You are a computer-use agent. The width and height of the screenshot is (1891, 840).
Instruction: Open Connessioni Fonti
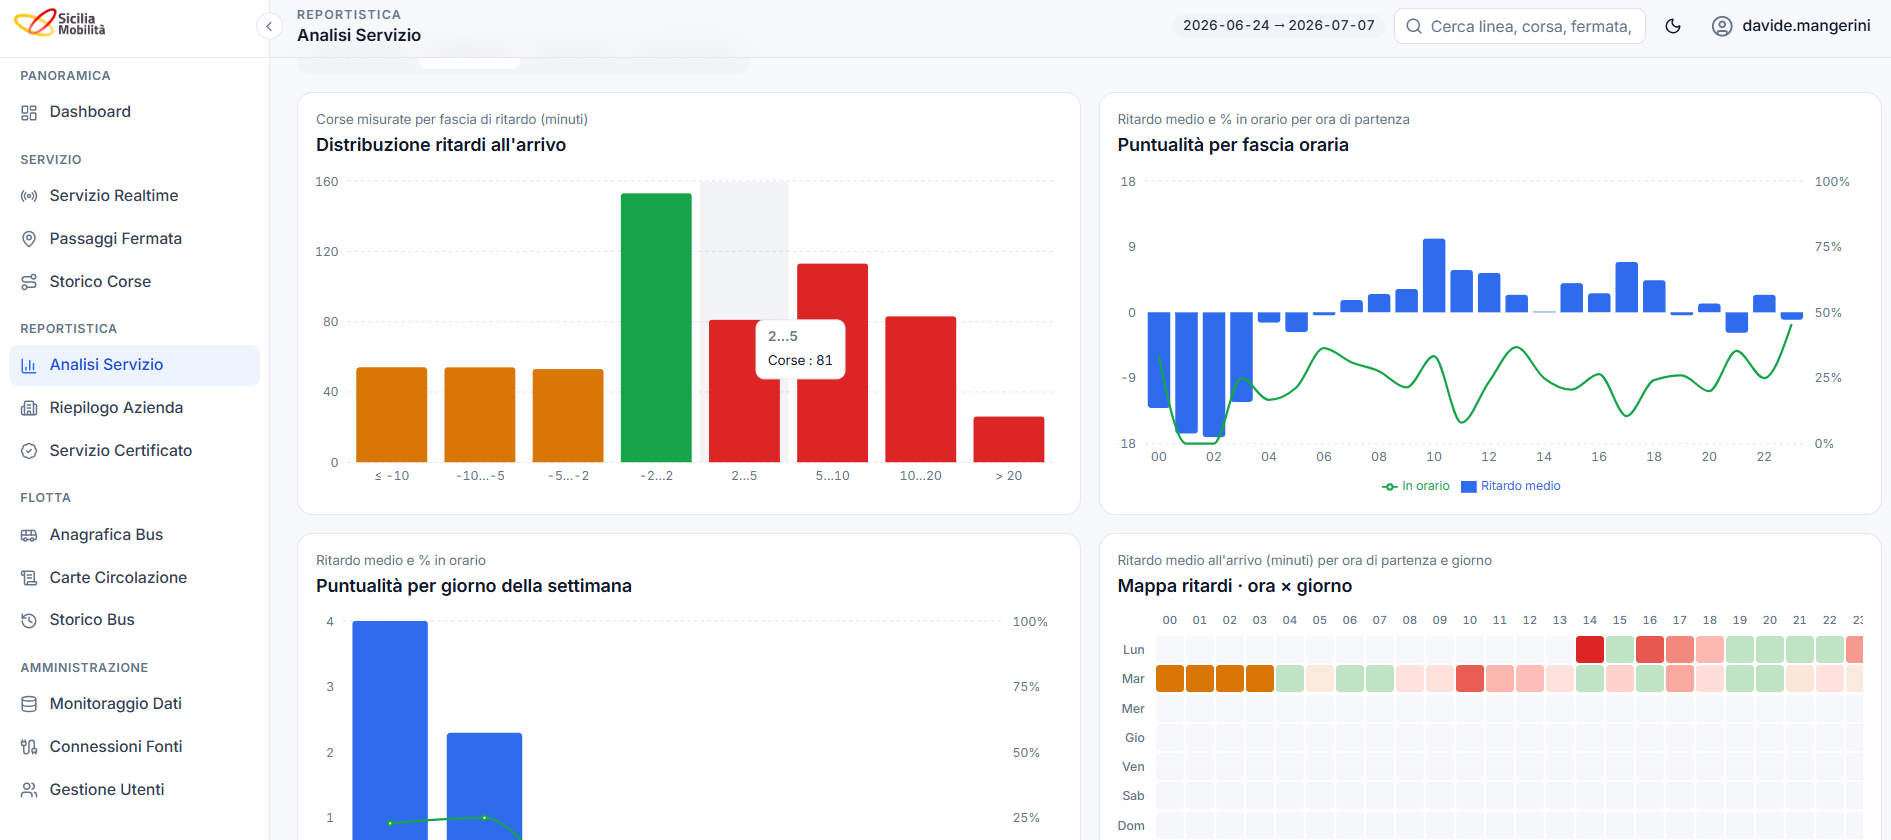pyautogui.click(x=134, y=747)
